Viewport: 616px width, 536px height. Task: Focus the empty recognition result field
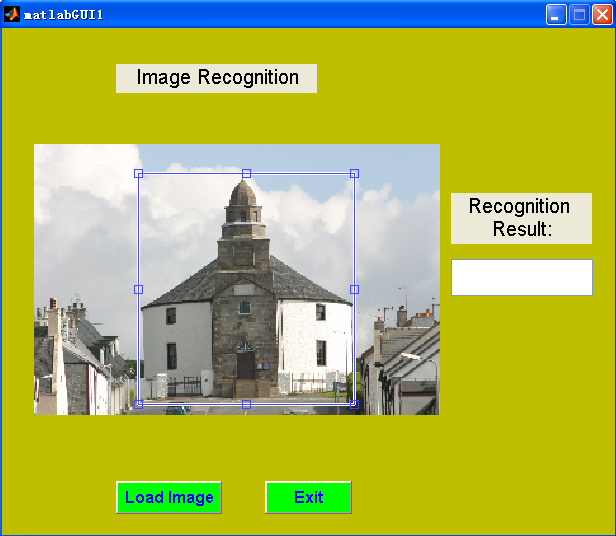tap(522, 277)
